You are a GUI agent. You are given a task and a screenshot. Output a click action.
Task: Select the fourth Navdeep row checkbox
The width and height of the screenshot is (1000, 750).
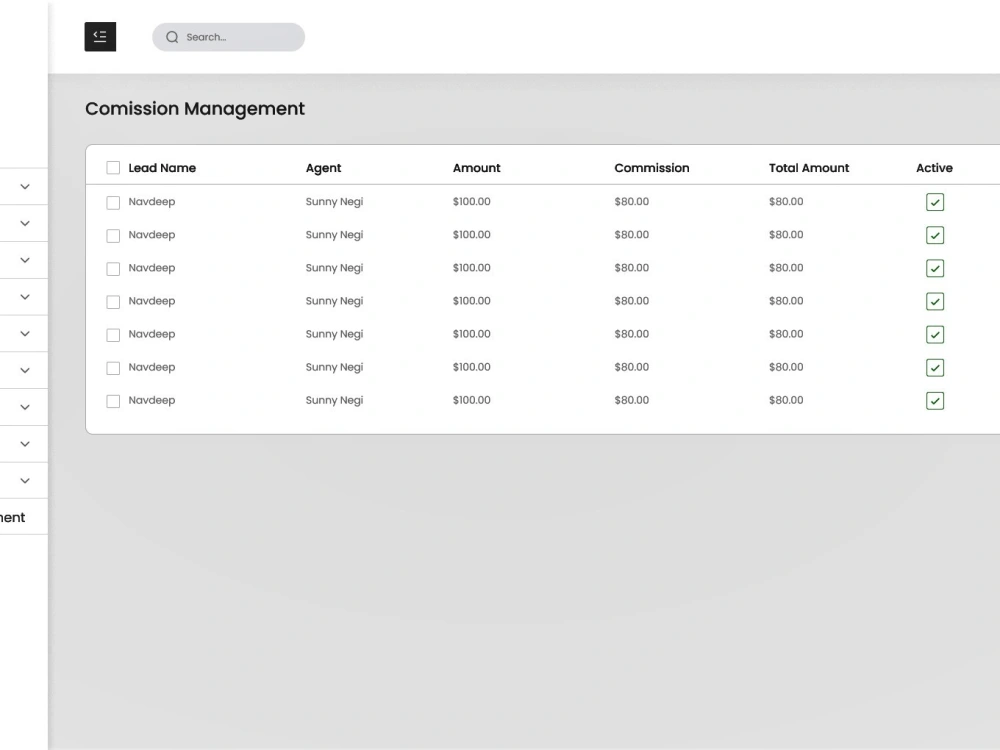(113, 302)
